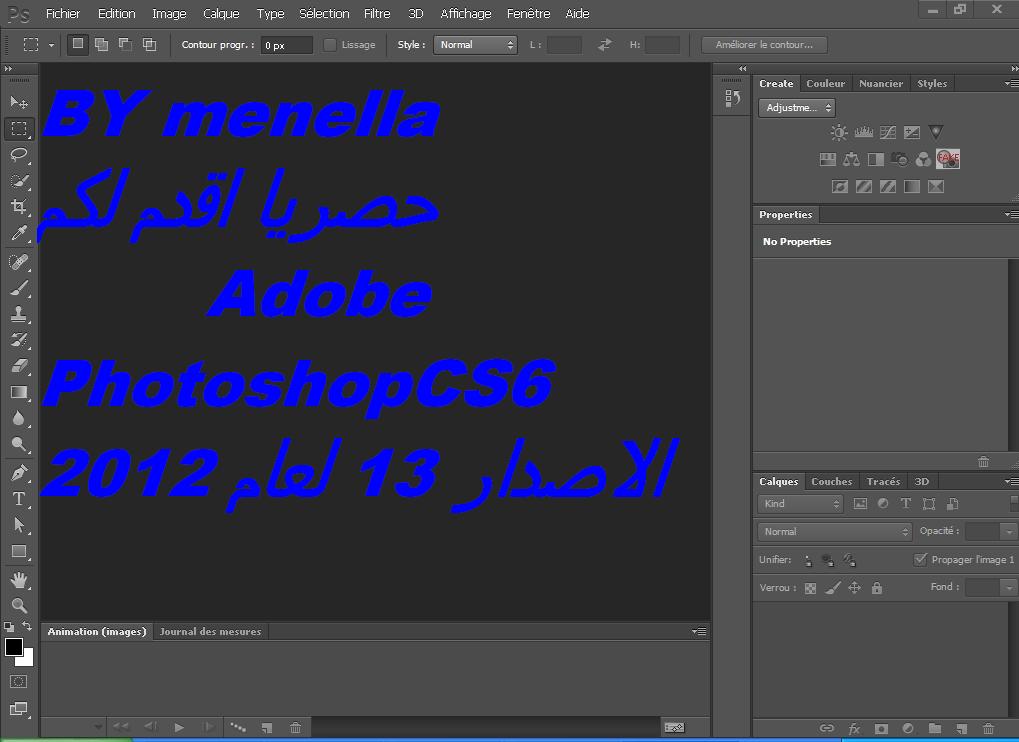
Task: Toggle lock transparent pixels in Verrou
Action: tap(810, 588)
